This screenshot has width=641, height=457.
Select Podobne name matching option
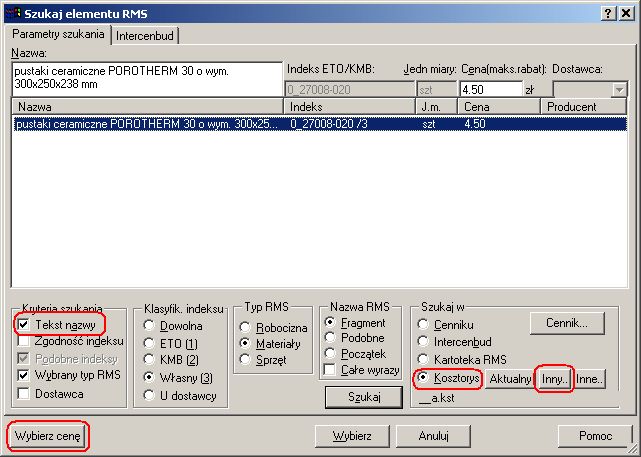pyautogui.click(x=330, y=338)
